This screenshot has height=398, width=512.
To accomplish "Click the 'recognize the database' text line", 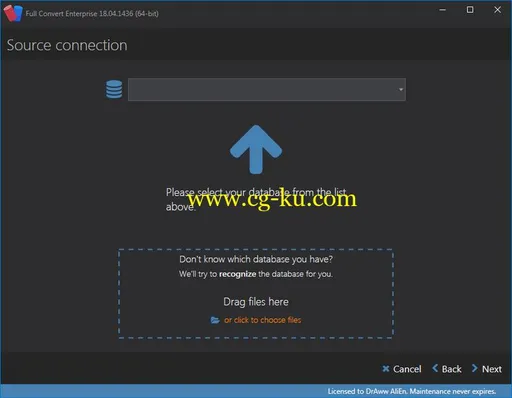I will click(256, 274).
